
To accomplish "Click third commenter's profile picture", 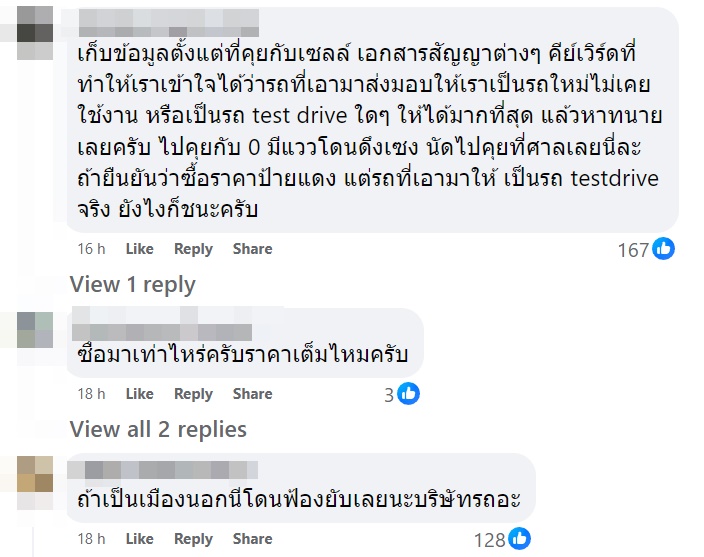I will tap(34, 473).
